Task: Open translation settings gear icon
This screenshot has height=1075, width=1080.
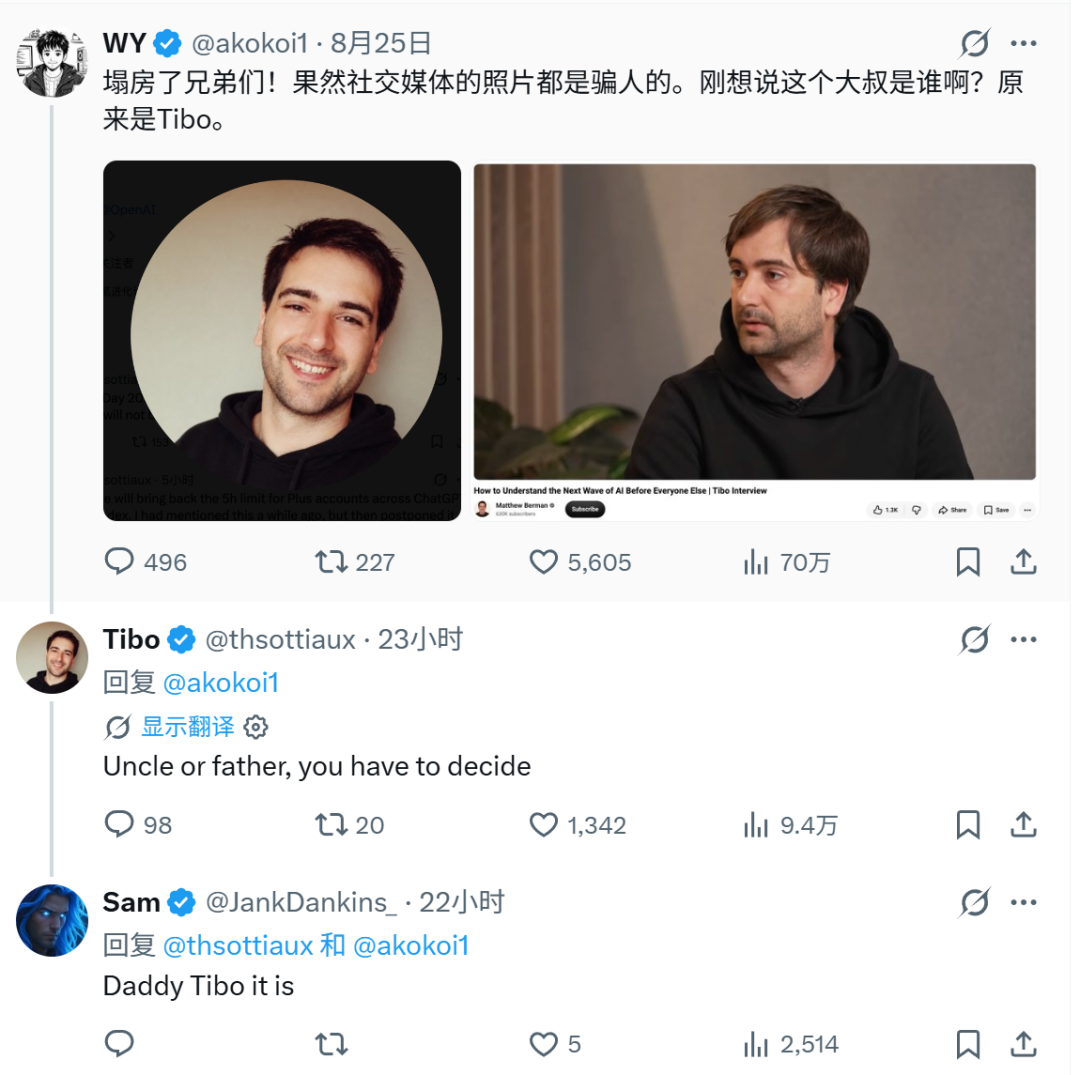Action: (x=256, y=727)
